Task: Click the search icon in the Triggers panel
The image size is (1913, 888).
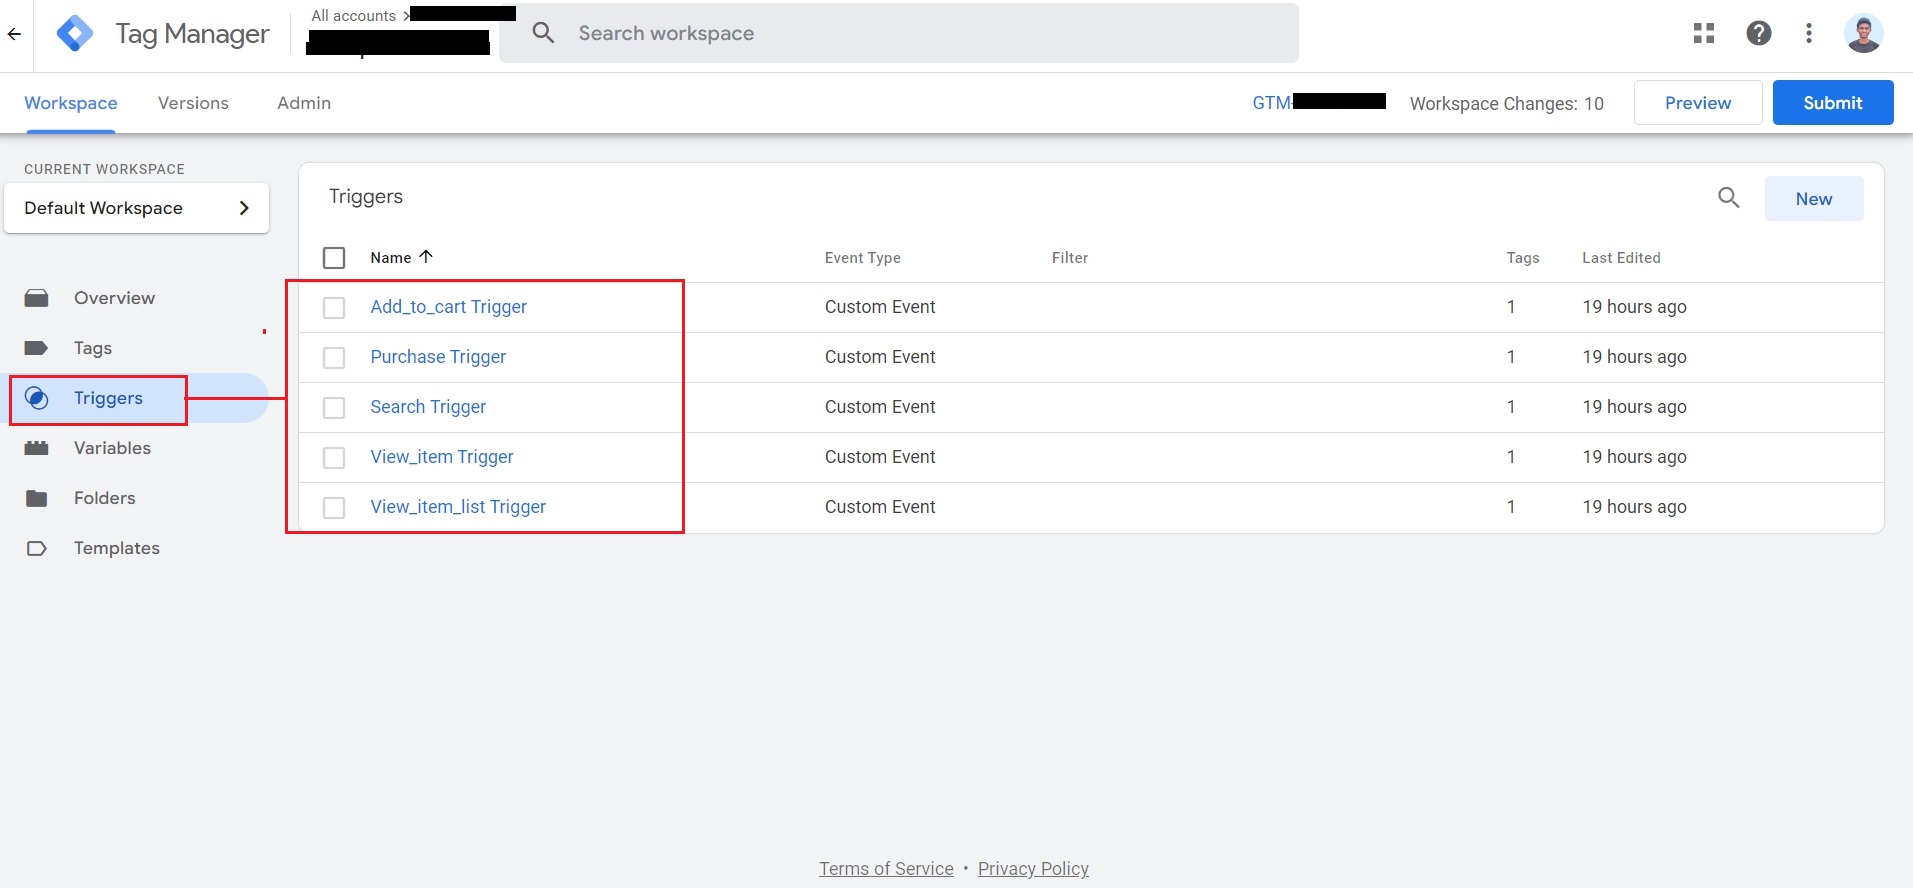Action: (1729, 198)
